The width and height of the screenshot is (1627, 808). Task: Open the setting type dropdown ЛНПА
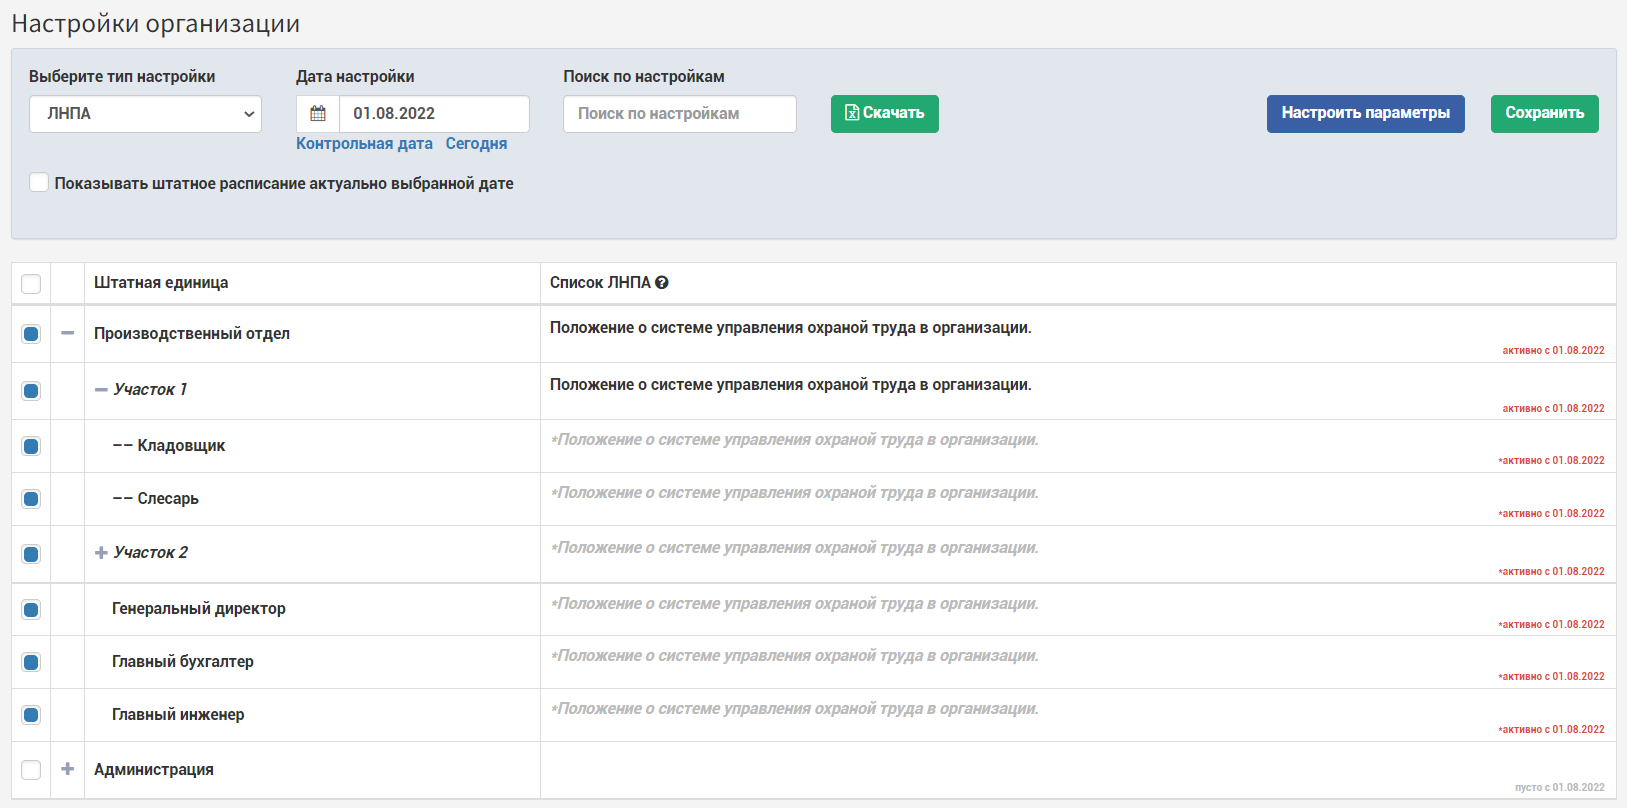tap(145, 114)
